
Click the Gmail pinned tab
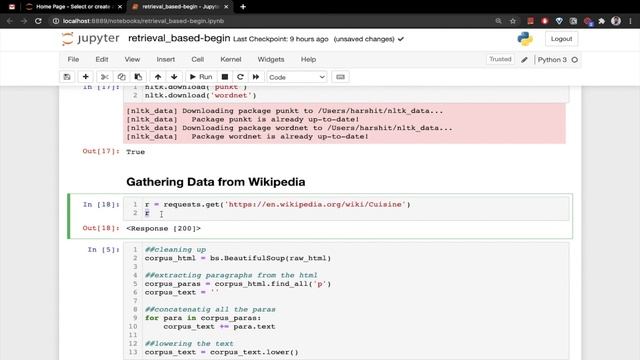pos(12,7)
